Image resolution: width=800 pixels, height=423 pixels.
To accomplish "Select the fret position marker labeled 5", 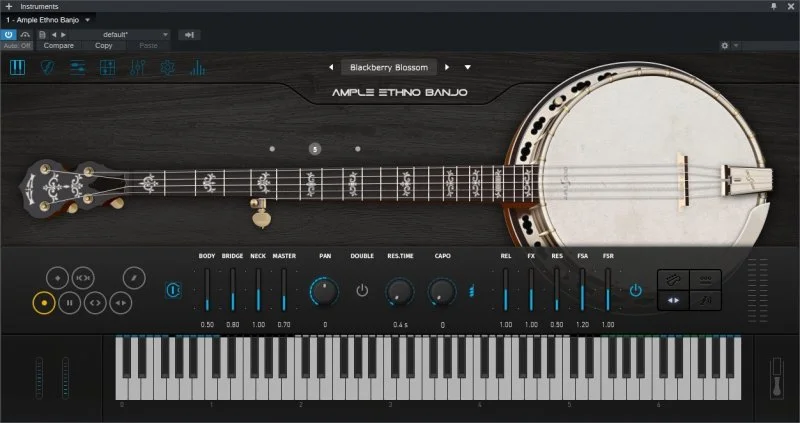I will point(315,149).
